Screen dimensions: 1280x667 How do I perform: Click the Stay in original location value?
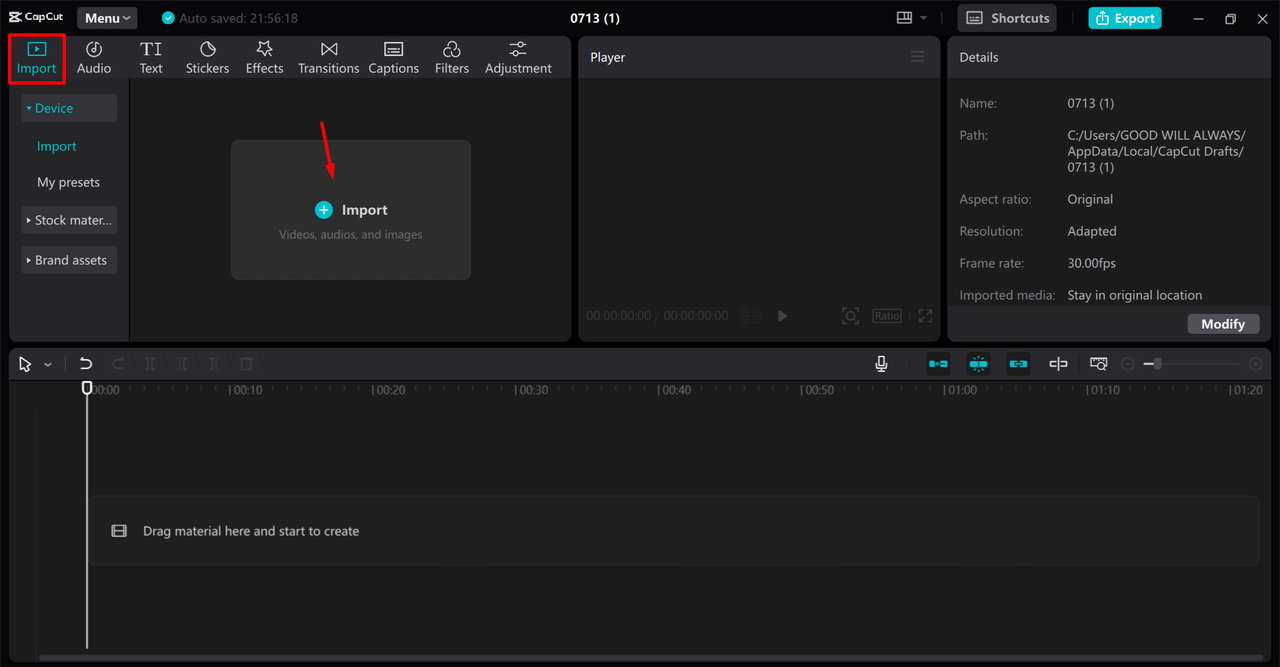pyautogui.click(x=1135, y=295)
